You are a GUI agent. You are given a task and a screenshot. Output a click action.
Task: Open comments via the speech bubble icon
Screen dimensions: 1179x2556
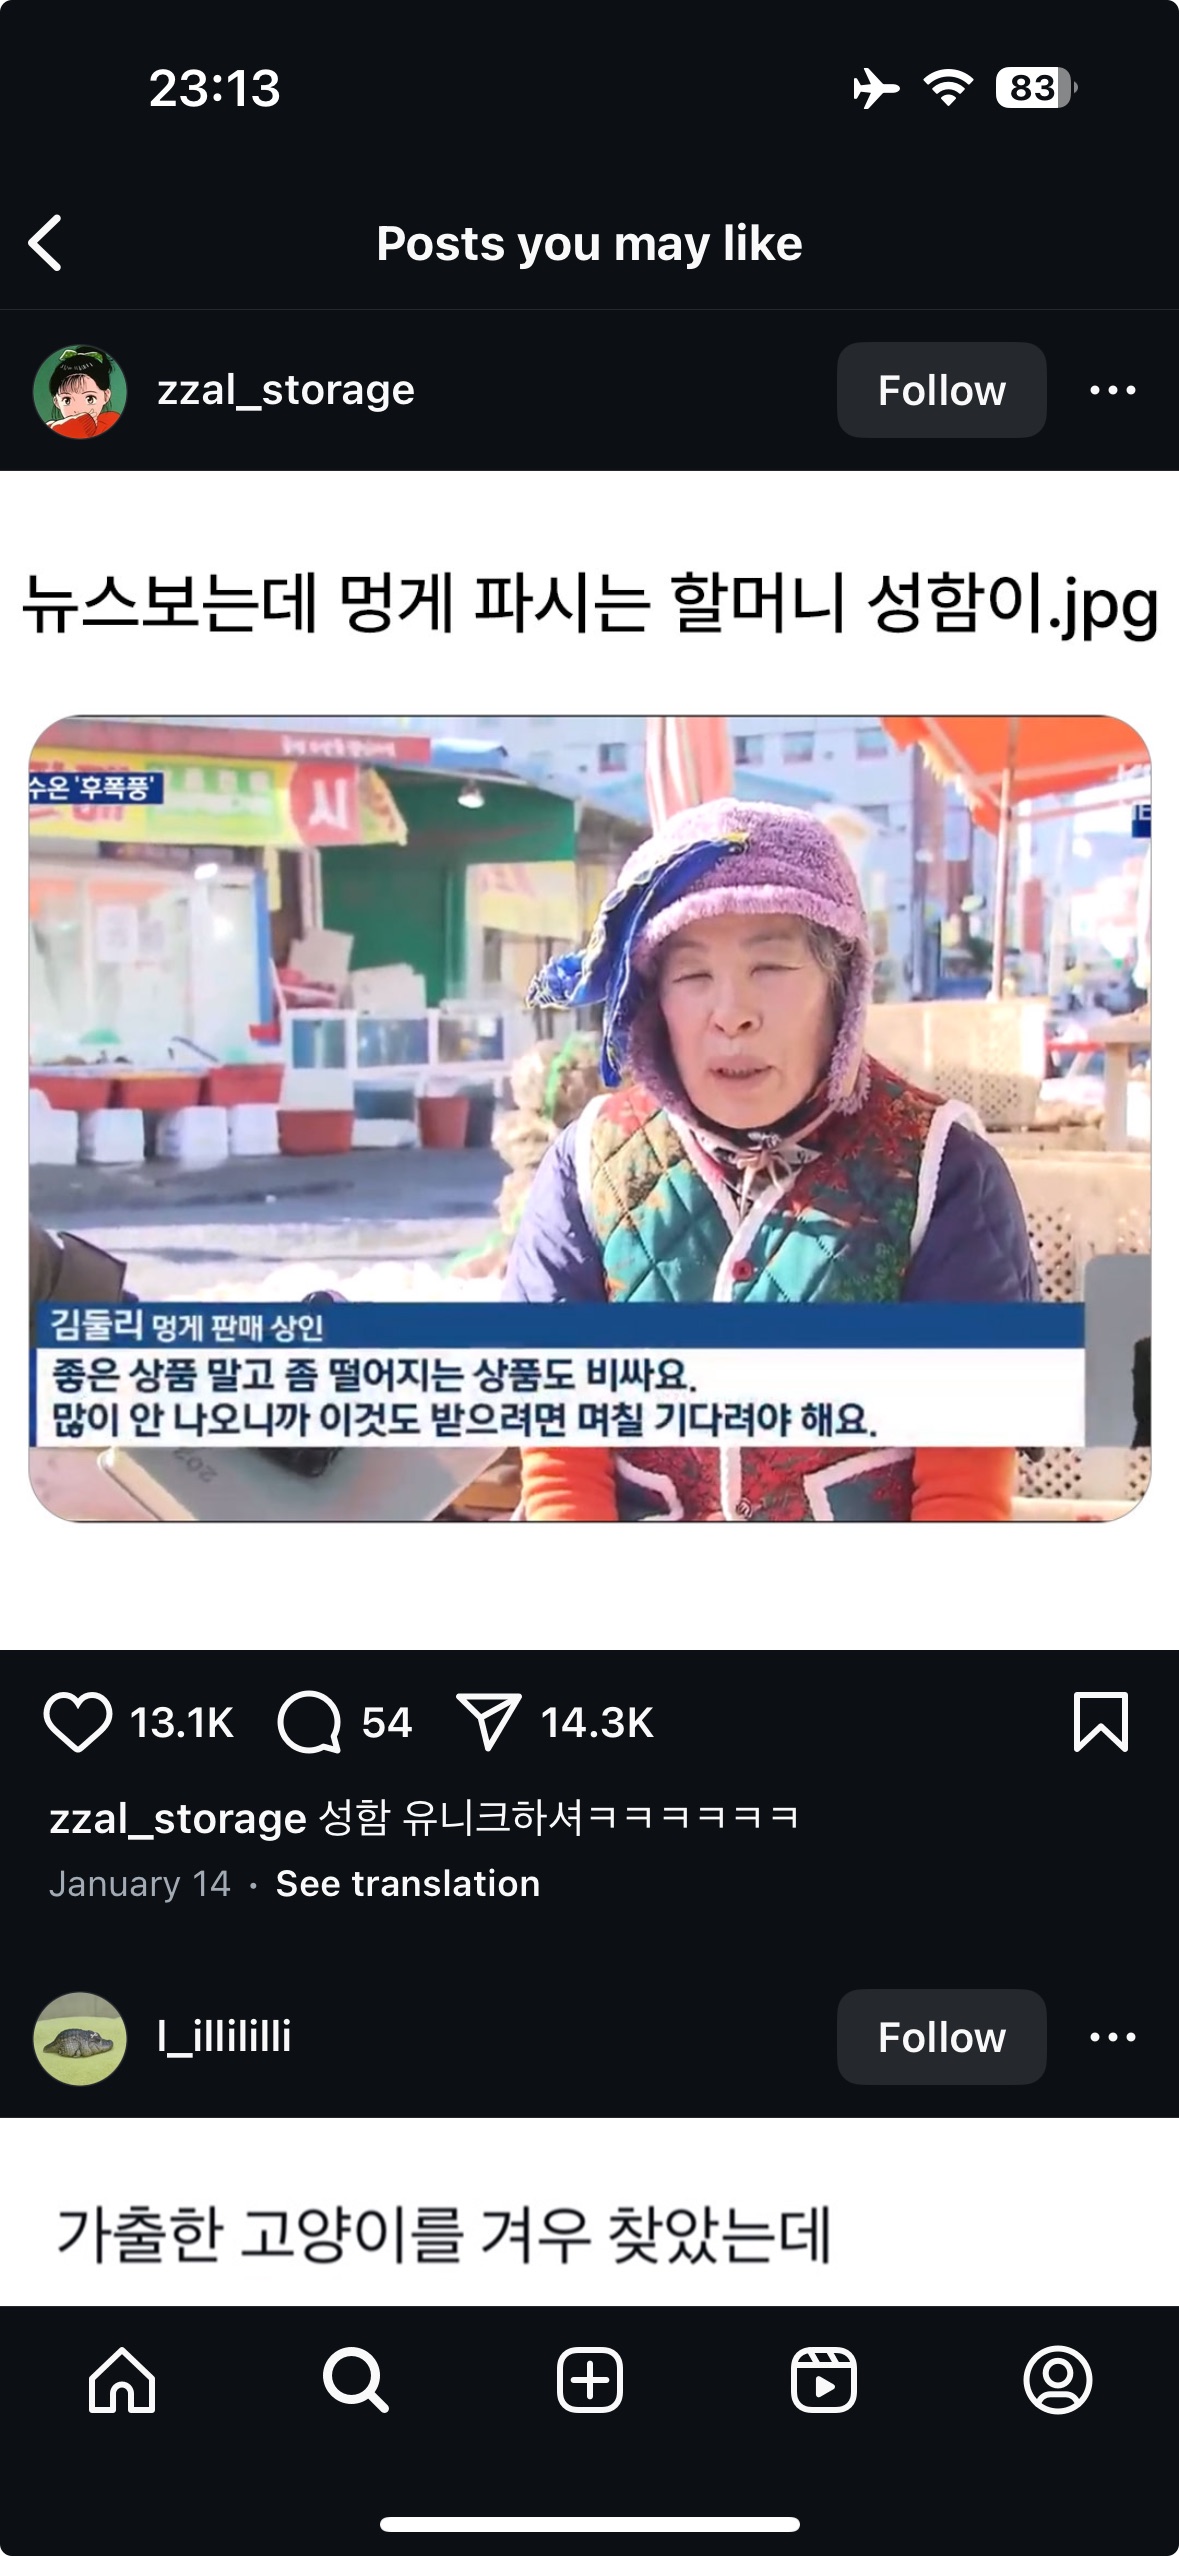pos(309,1723)
